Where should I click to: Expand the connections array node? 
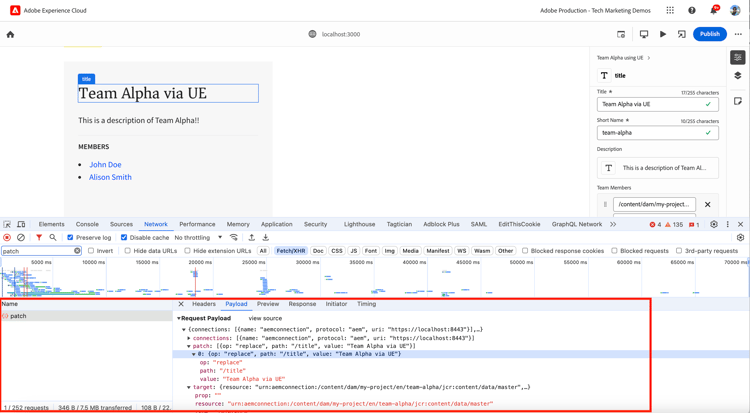(x=188, y=338)
